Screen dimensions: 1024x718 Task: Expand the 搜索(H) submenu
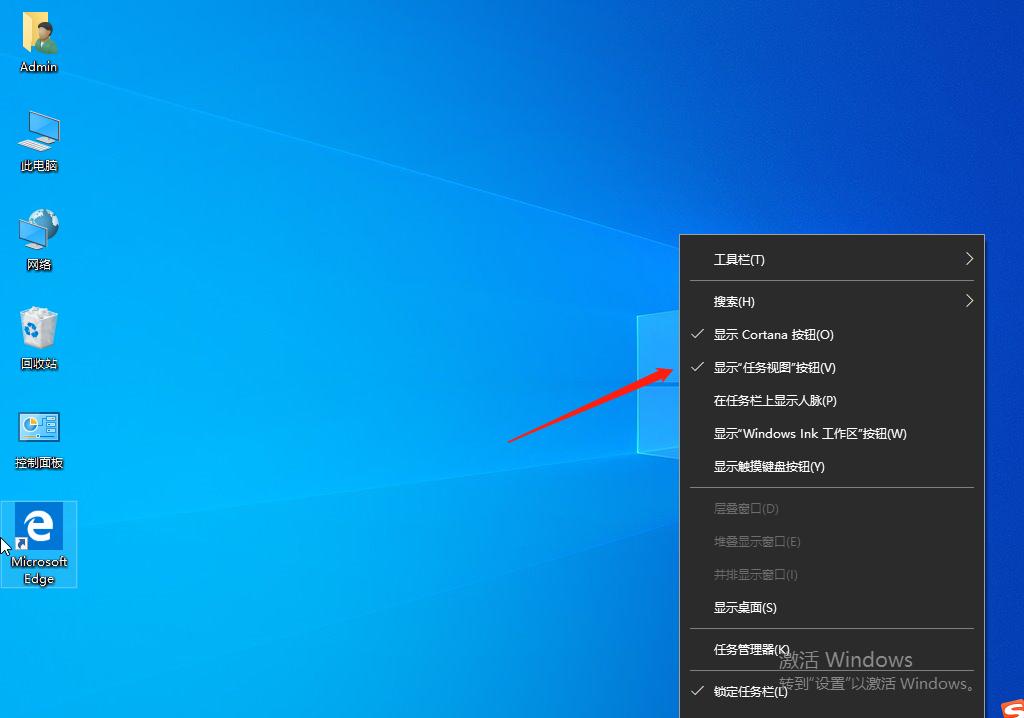pos(831,301)
